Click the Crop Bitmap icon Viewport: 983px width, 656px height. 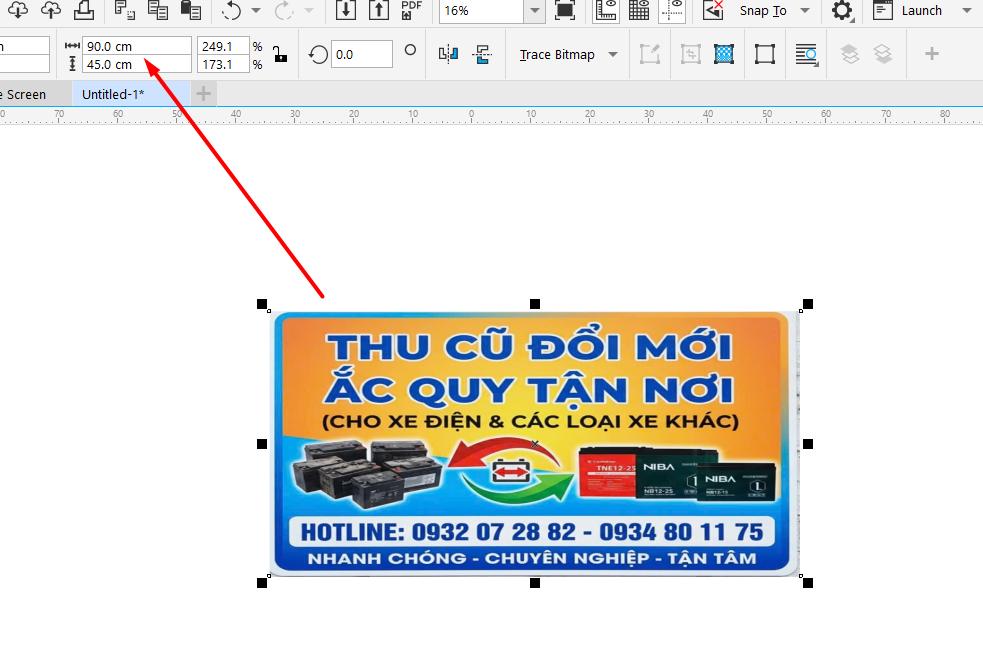(690, 55)
